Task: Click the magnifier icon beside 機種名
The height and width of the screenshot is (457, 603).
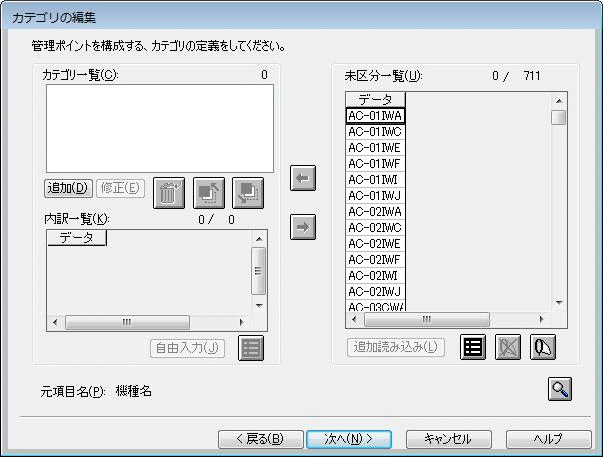Action: point(560,389)
